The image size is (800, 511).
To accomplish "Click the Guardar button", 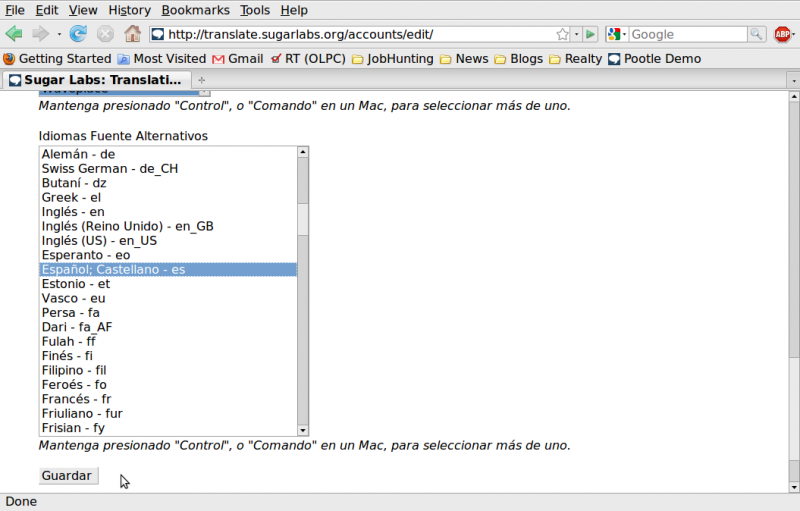I will (x=68, y=476).
